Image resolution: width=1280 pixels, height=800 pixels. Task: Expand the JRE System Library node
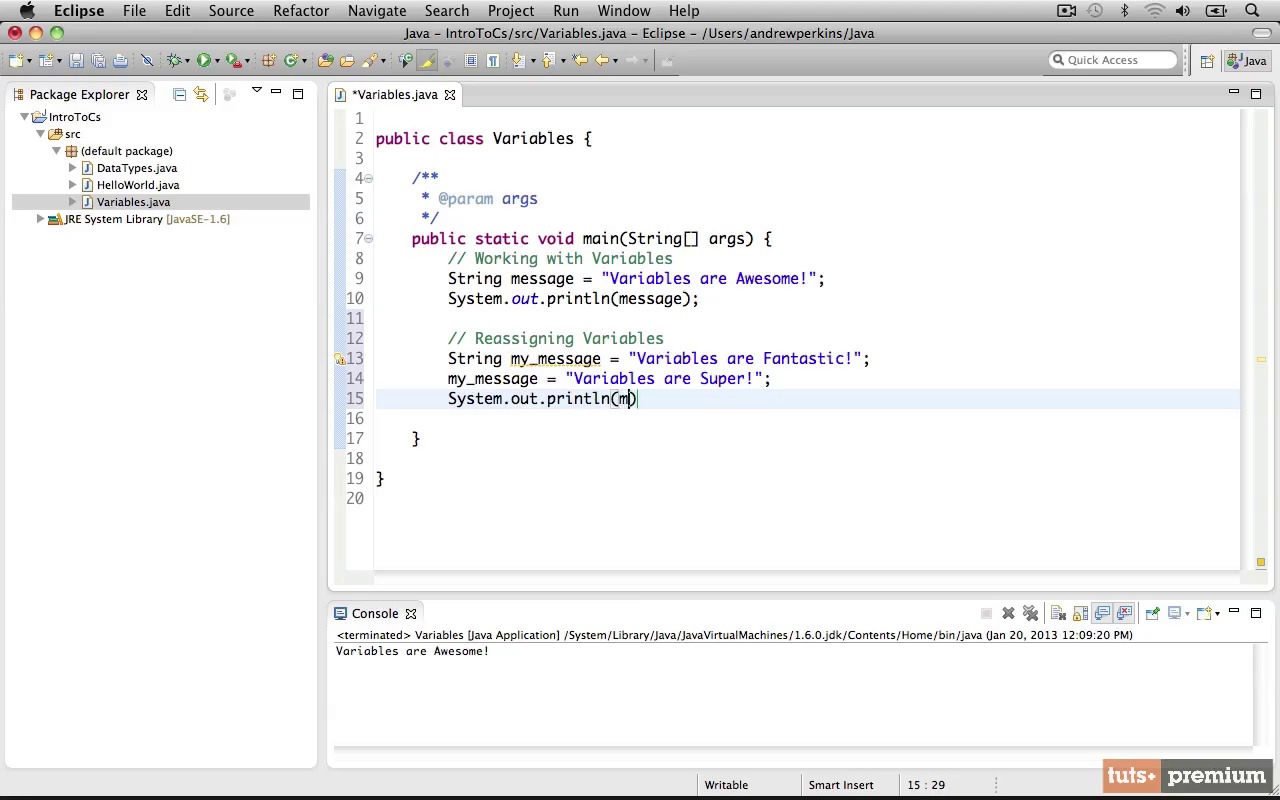pos(40,219)
